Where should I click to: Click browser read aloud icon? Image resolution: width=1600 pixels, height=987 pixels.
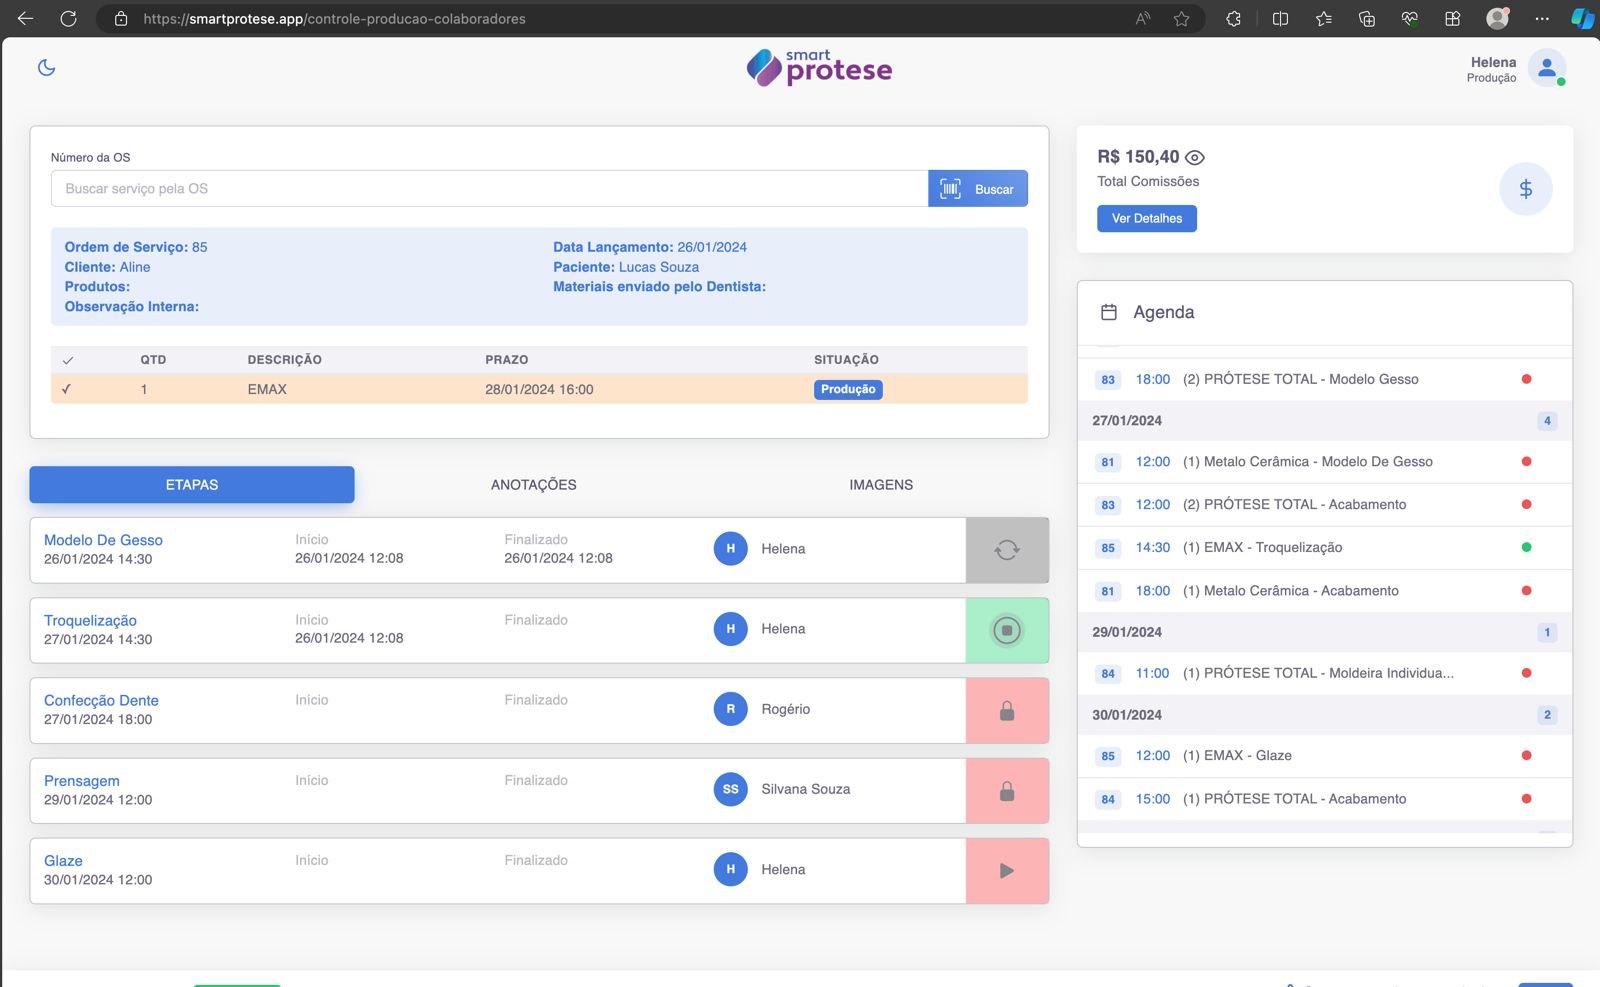[1143, 19]
